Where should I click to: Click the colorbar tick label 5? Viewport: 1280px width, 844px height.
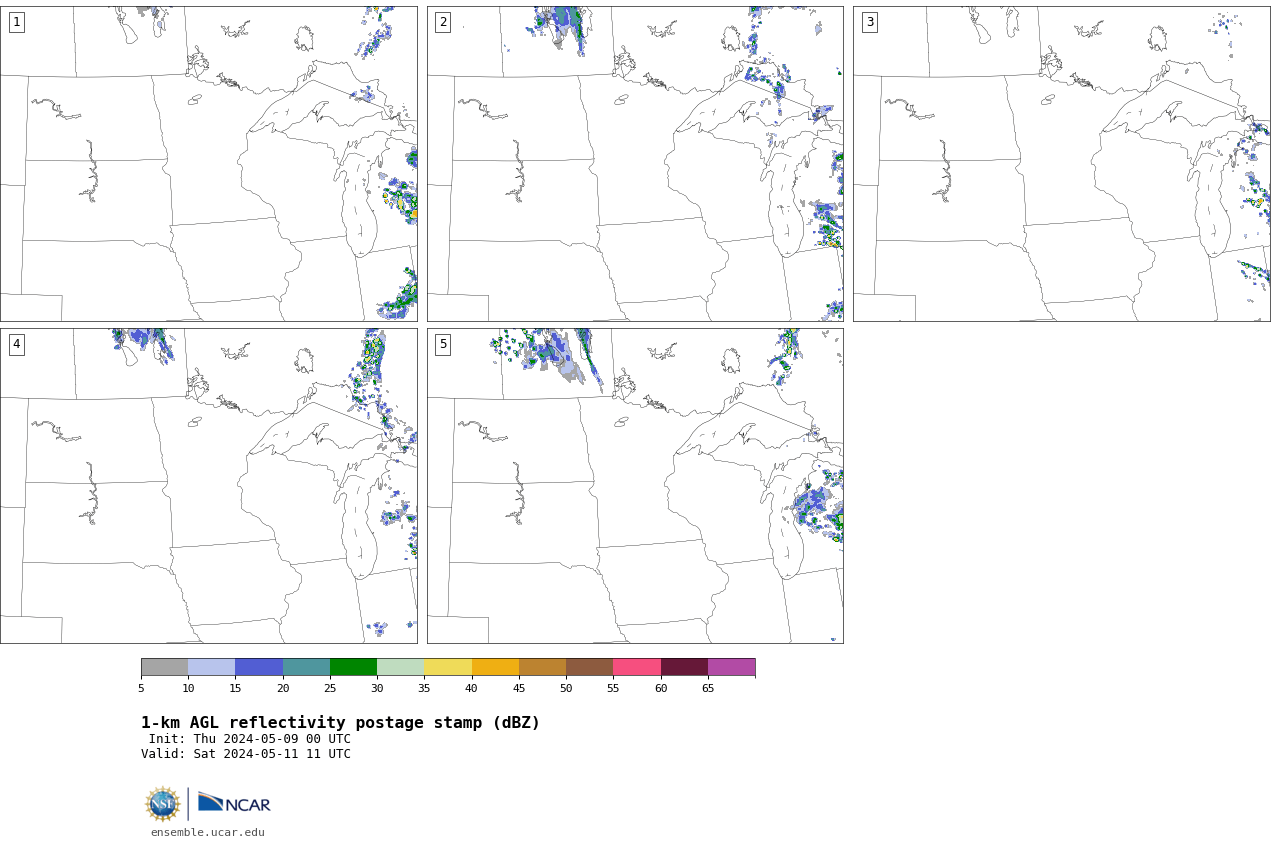(x=141, y=688)
